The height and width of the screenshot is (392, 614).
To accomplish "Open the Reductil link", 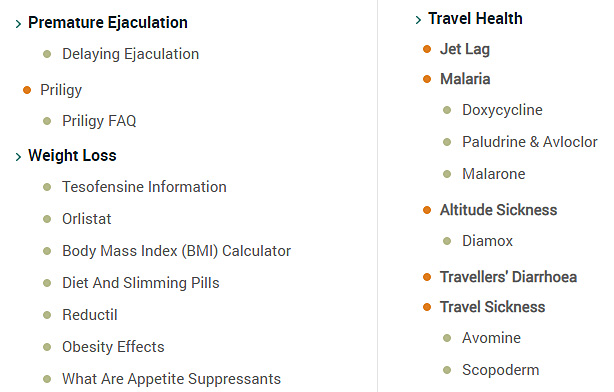I will pyautogui.click(x=90, y=315).
